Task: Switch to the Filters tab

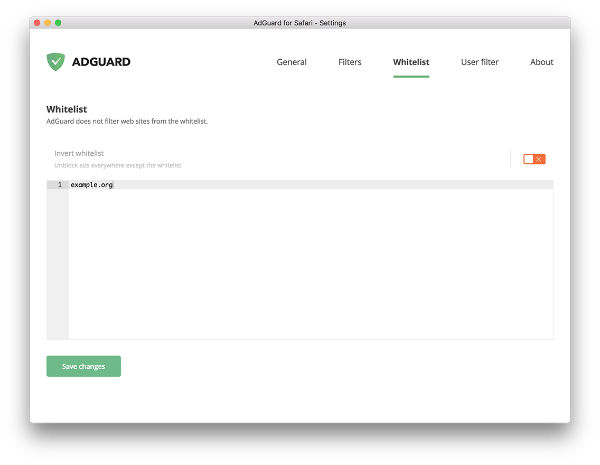Action: tap(350, 62)
